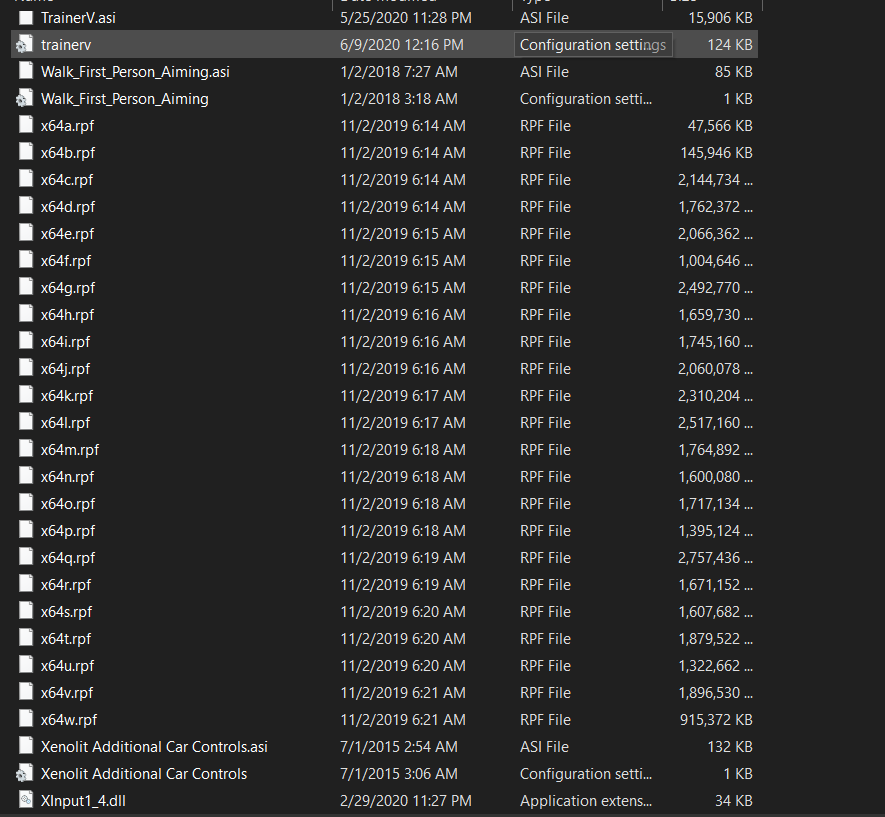Click the x64m.rpf file icon

[x=26, y=450]
